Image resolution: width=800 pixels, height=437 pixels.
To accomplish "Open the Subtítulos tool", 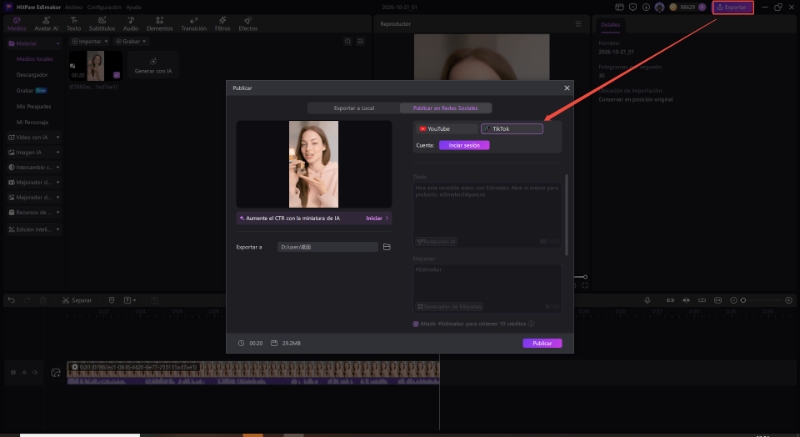I will coord(102,24).
